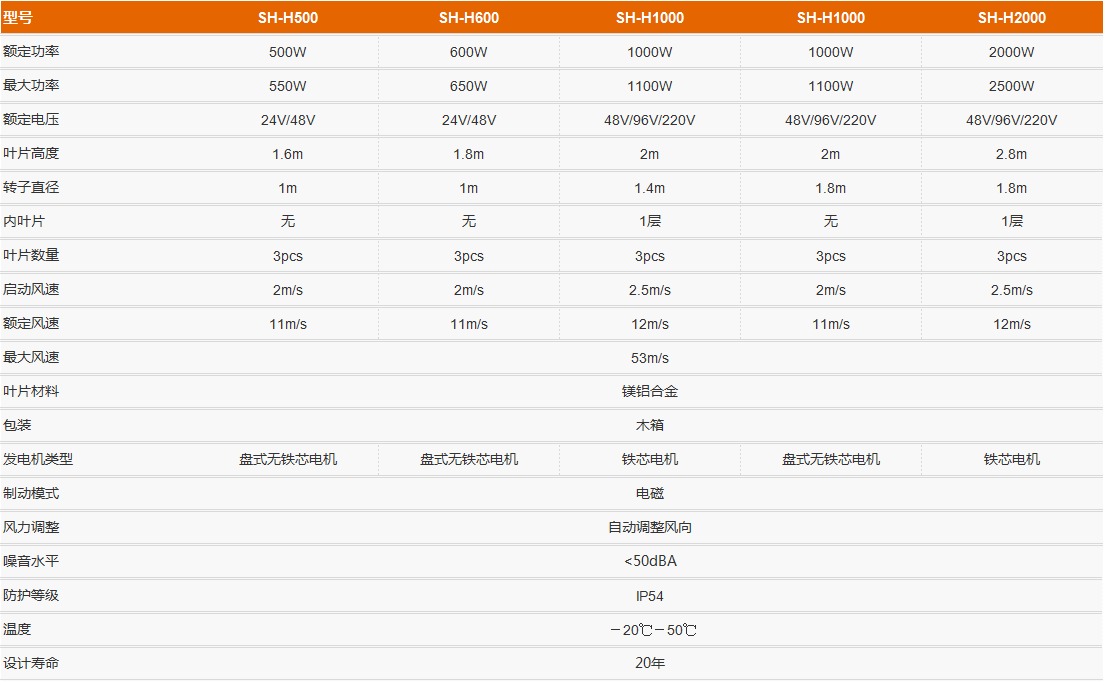The width and height of the screenshot is (1103, 681).
Task: Select the －20℃－50℃ temperature range
Action: pos(652,630)
